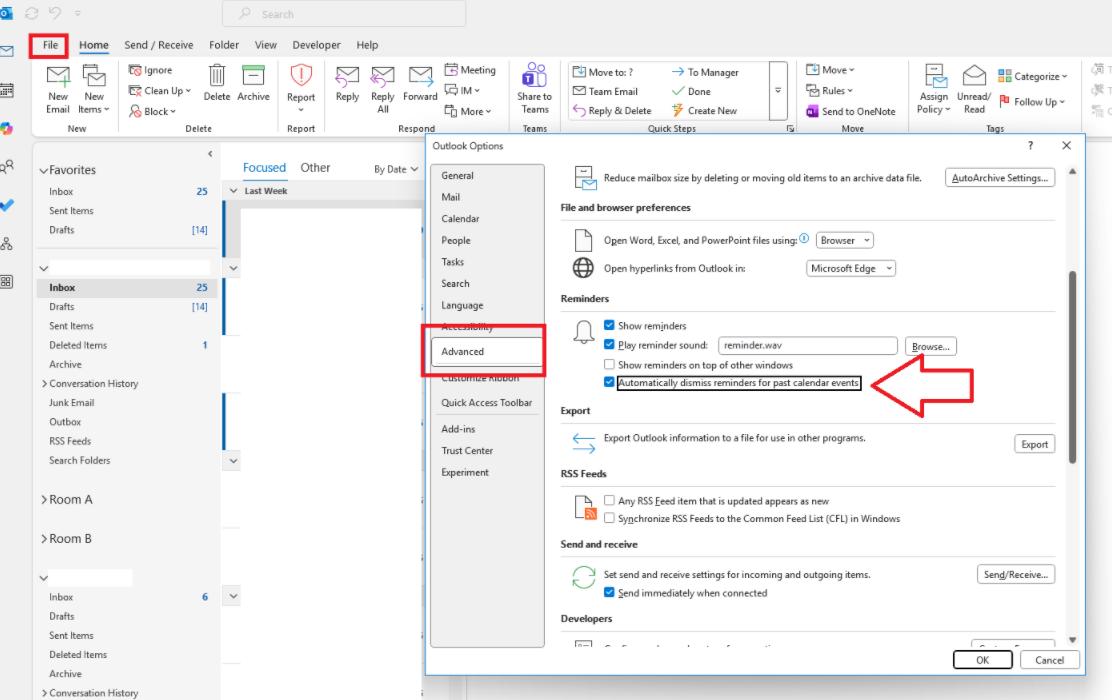Toggle the Show reminders checkbox
Image resolution: width=1112 pixels, height=700 pixels.
[609, 325]
